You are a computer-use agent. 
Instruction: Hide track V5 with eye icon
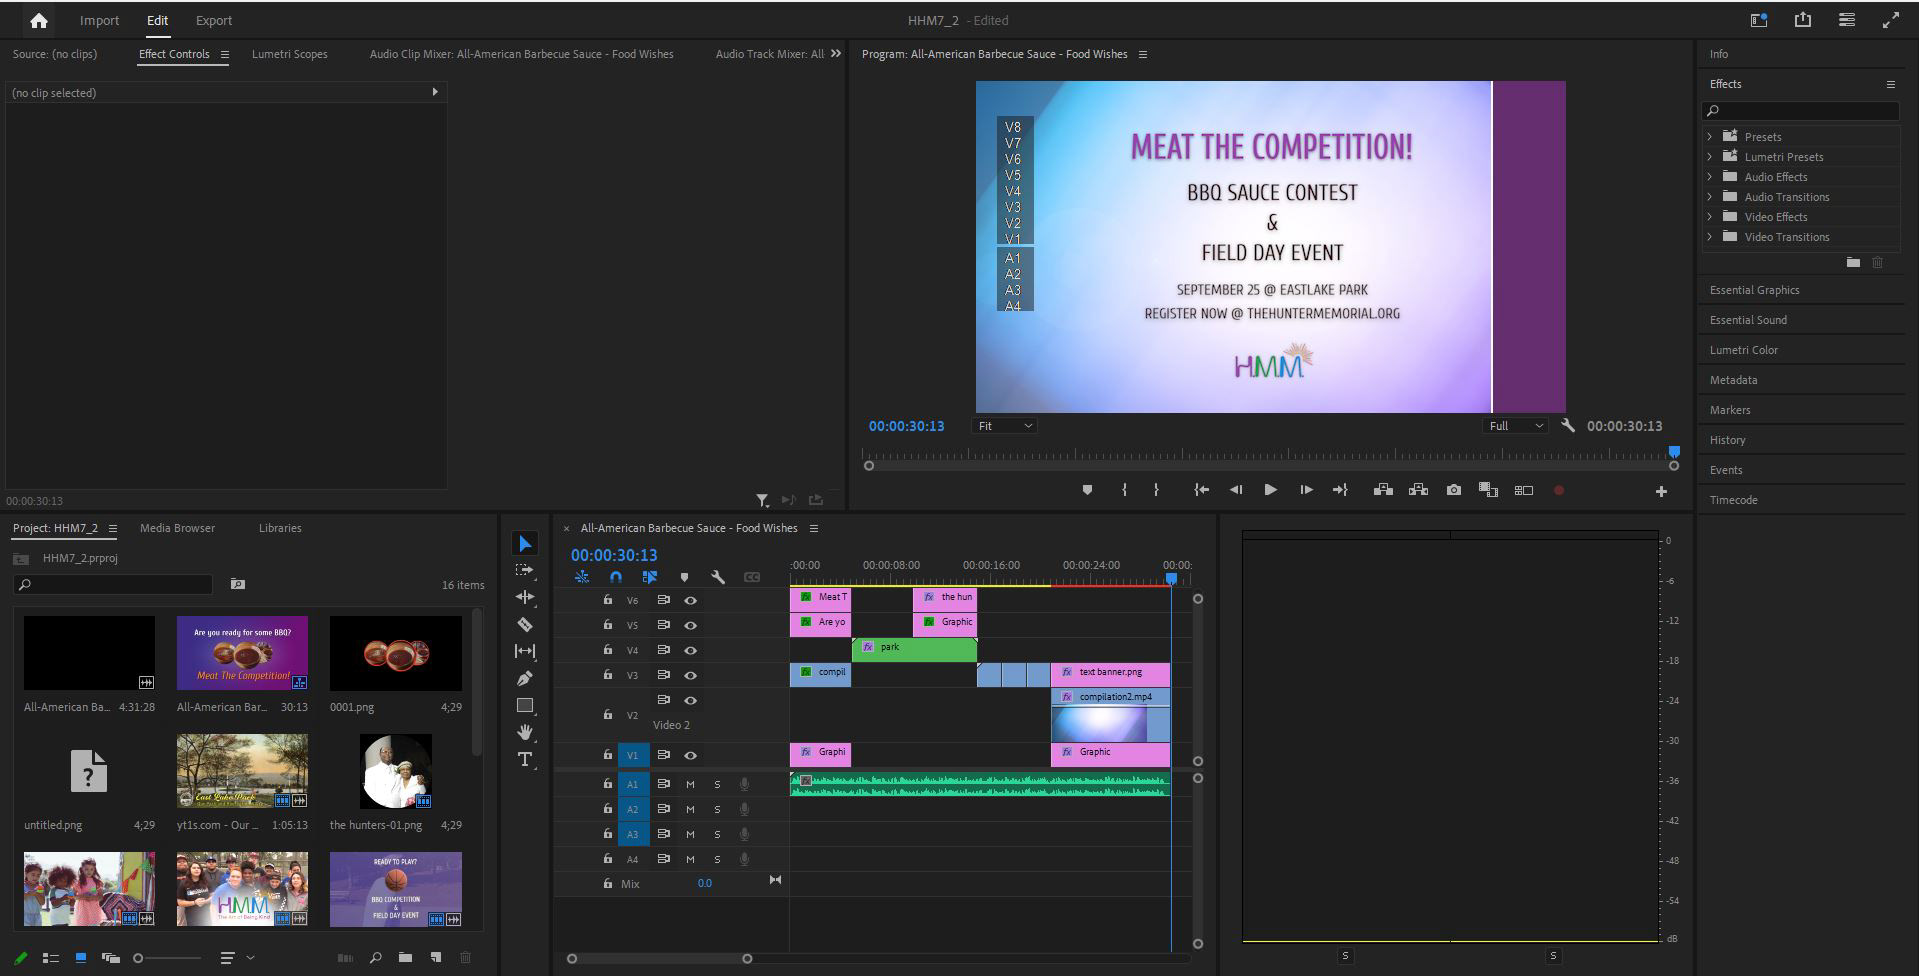pyautogui.click(x=690, y=625)
